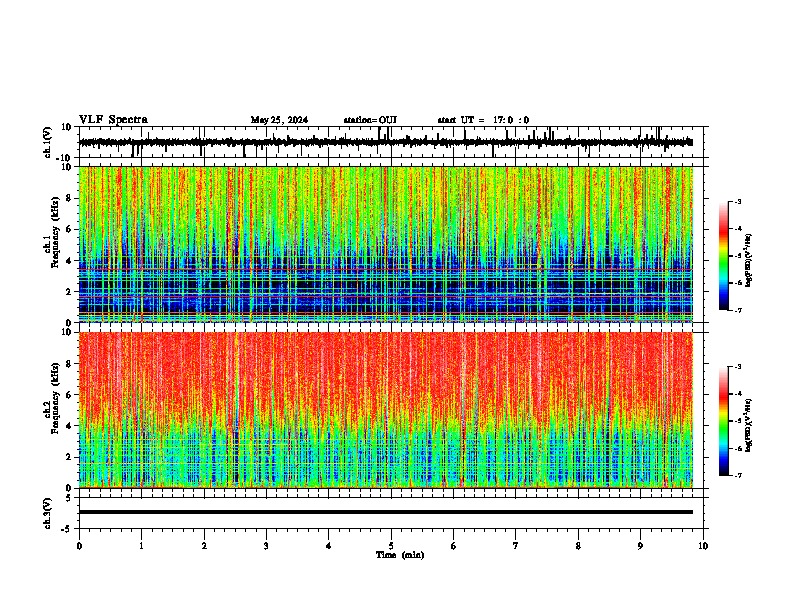The height and width of the screenshot is (612, 792).
Task: Click the 'VLF Spectra' title text
Action: pos(113,120)
